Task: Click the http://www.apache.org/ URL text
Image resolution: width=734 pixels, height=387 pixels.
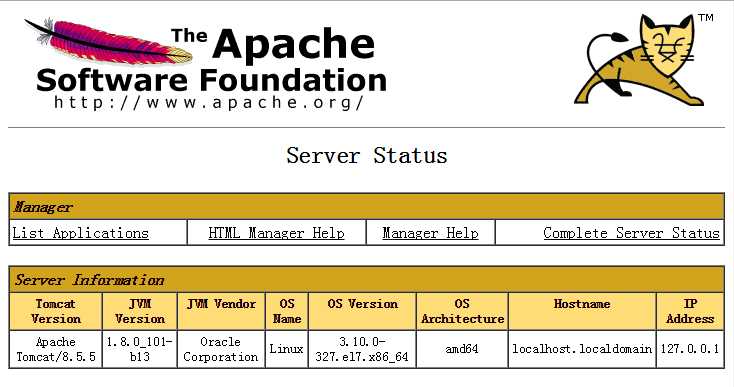Action: [x=208, y=102]
